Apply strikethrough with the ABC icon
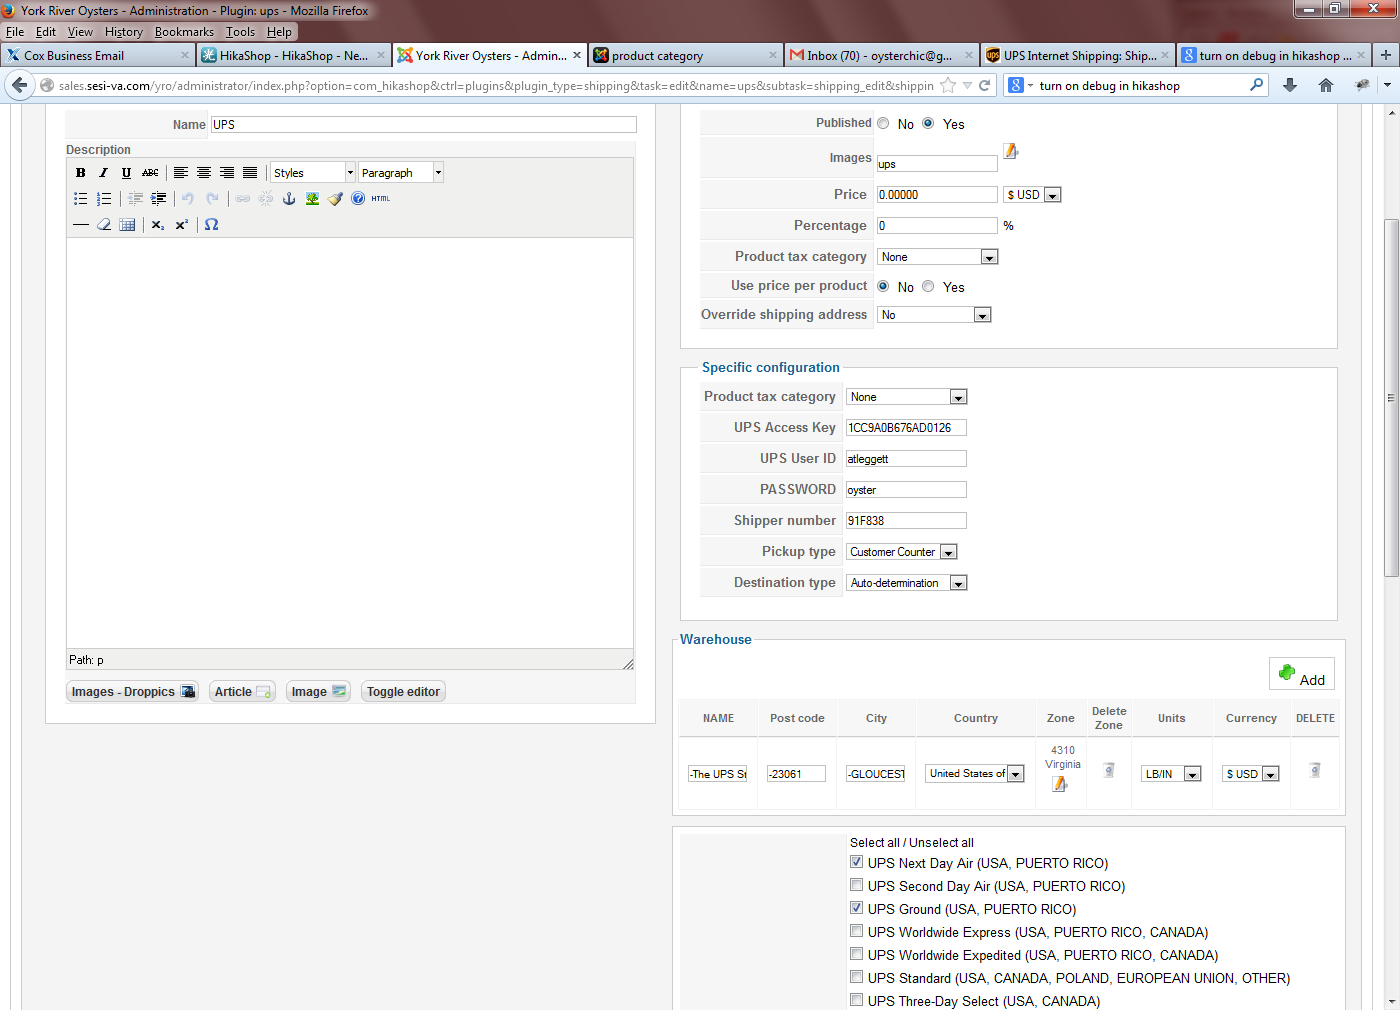Image resolution: width=1400 pixels, height=1010 pixels. 150,173
